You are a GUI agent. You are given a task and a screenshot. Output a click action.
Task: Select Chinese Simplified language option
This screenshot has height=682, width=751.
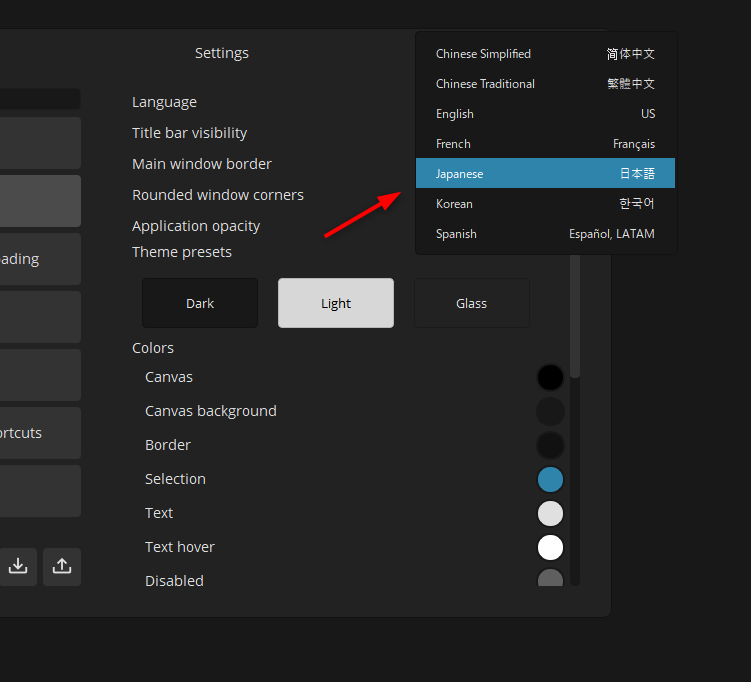(x=545, y=54)
